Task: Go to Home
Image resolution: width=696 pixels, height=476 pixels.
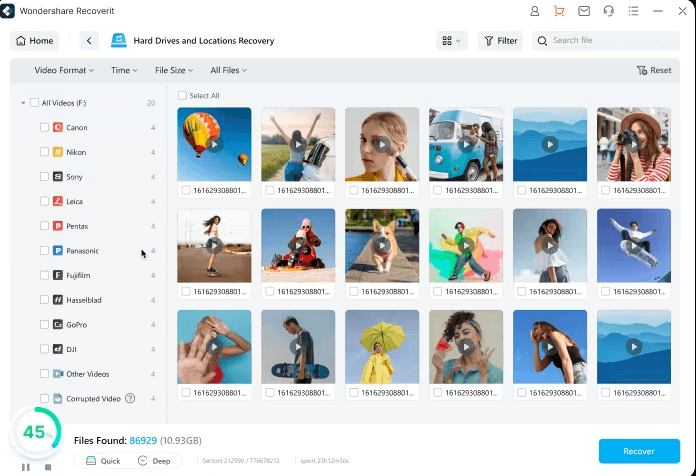Action: click(35, 41)
